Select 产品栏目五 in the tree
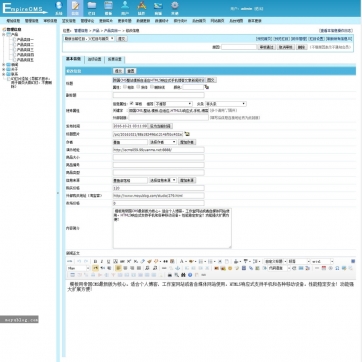The width and height of the screenshot is (362, 362). pos(25,60)
